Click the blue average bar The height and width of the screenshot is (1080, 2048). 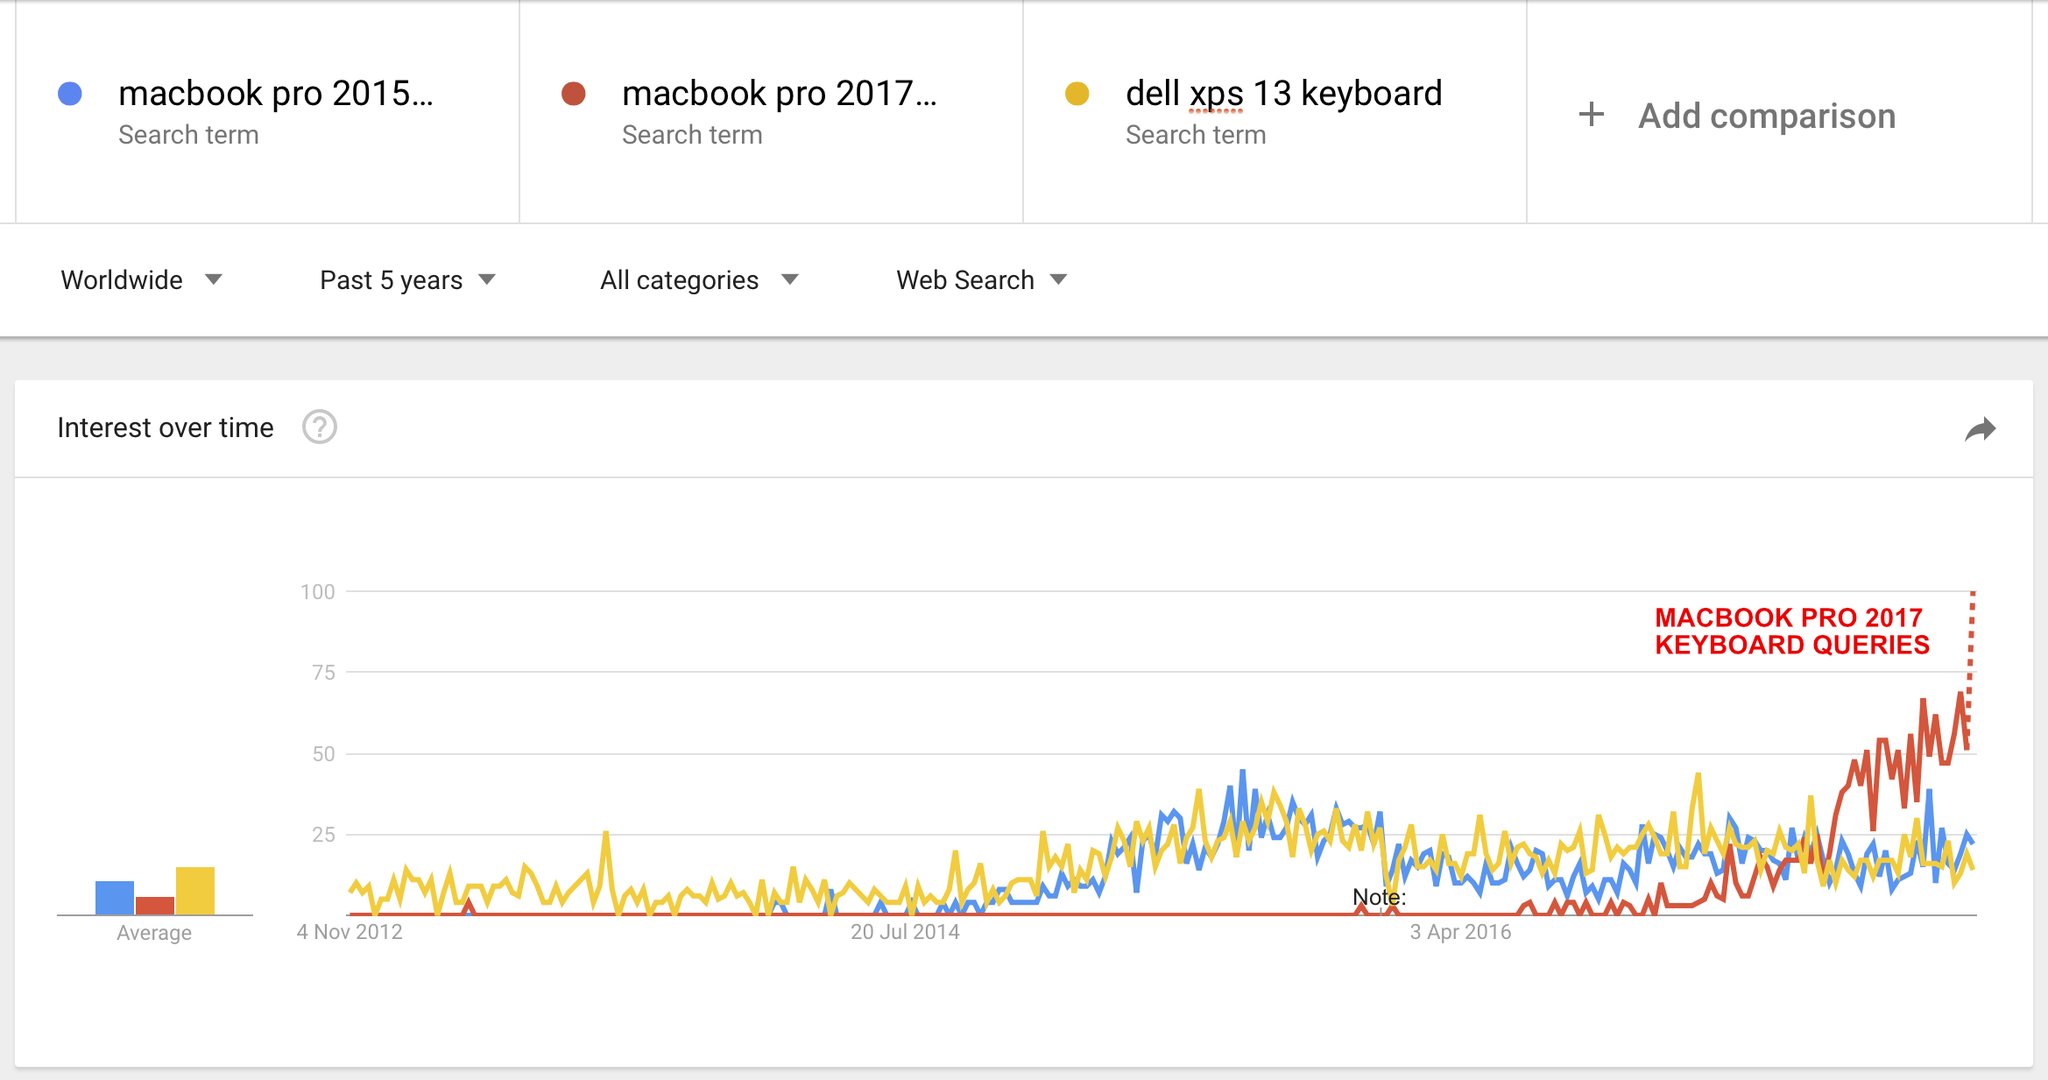click(x=115, y=897)
